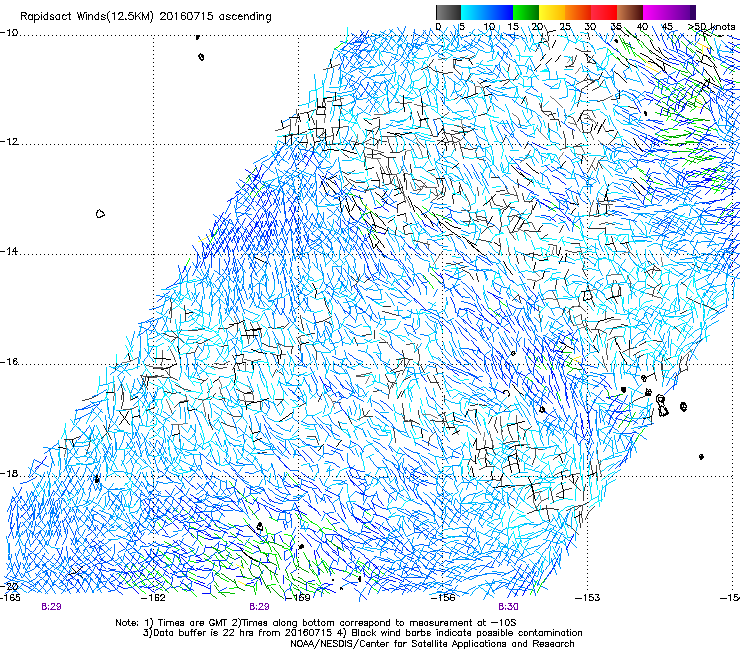Click the '-10' latitude label
This screenshot has width=740, height=650.
tap(9, 33)
